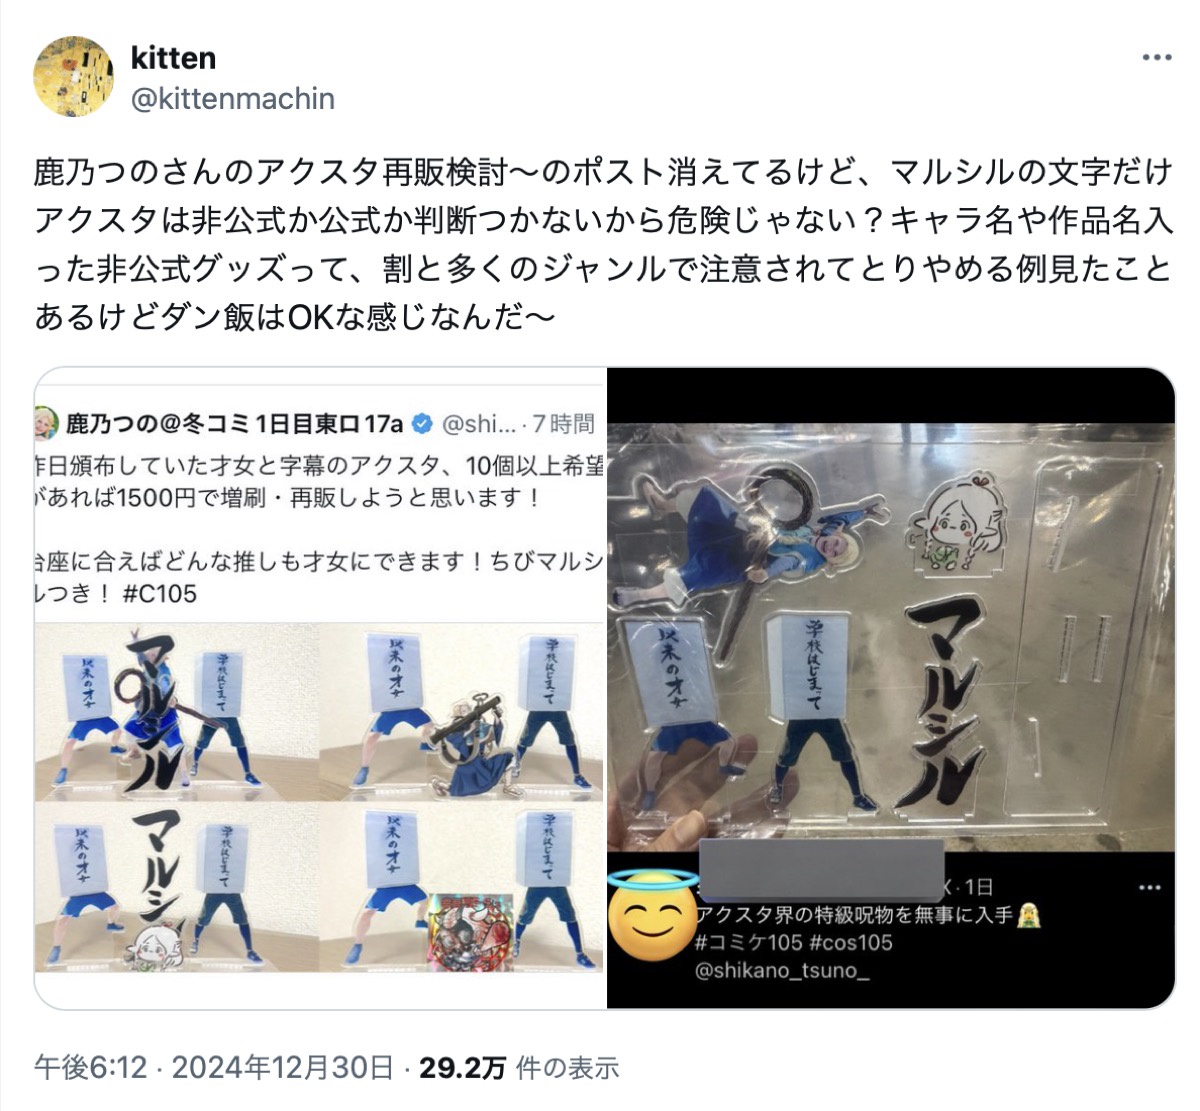Viewport: 1200px width, 1111px height.
Task: Open the left attached image of quoted post
Action: pos(321,689)
